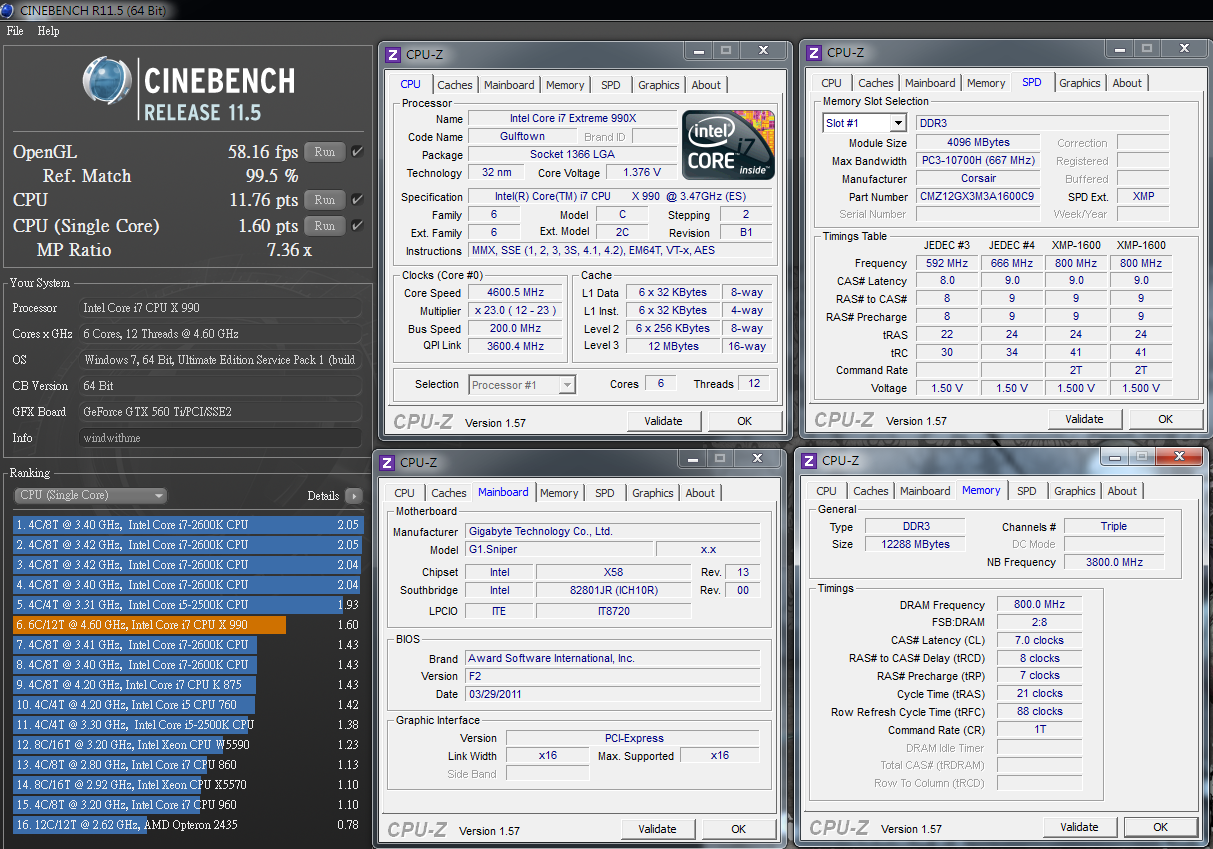Click the Details arrow button in Ranking
Viewport: 1213px width, 849px height.
click(x=353, y=496)
